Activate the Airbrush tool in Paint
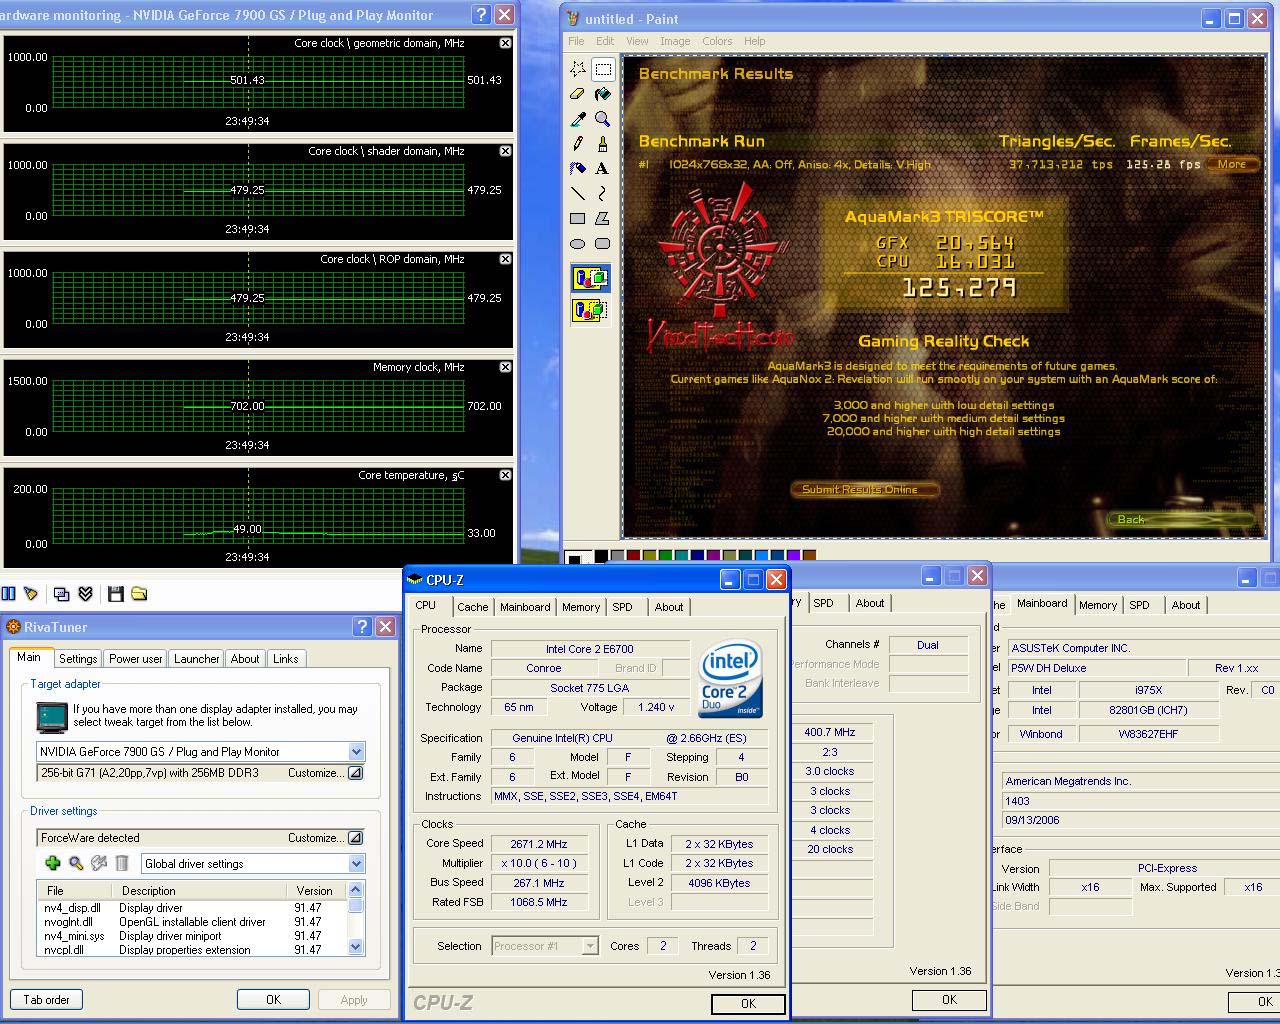Viewport: 1280px width, 1024px height. coord(578,169)
